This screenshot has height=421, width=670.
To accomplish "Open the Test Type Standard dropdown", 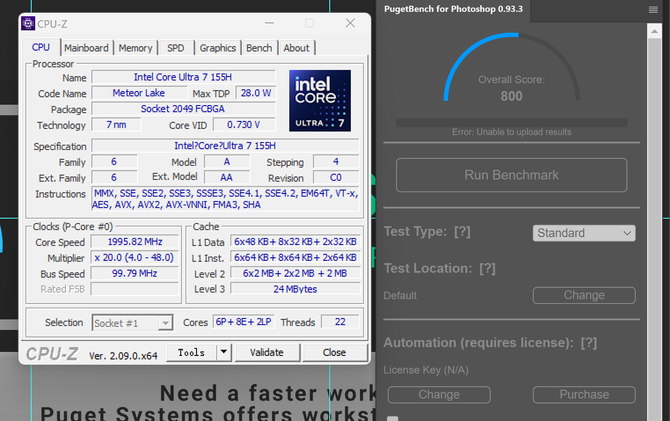I will pyautogui.click(x=584, y=233).
